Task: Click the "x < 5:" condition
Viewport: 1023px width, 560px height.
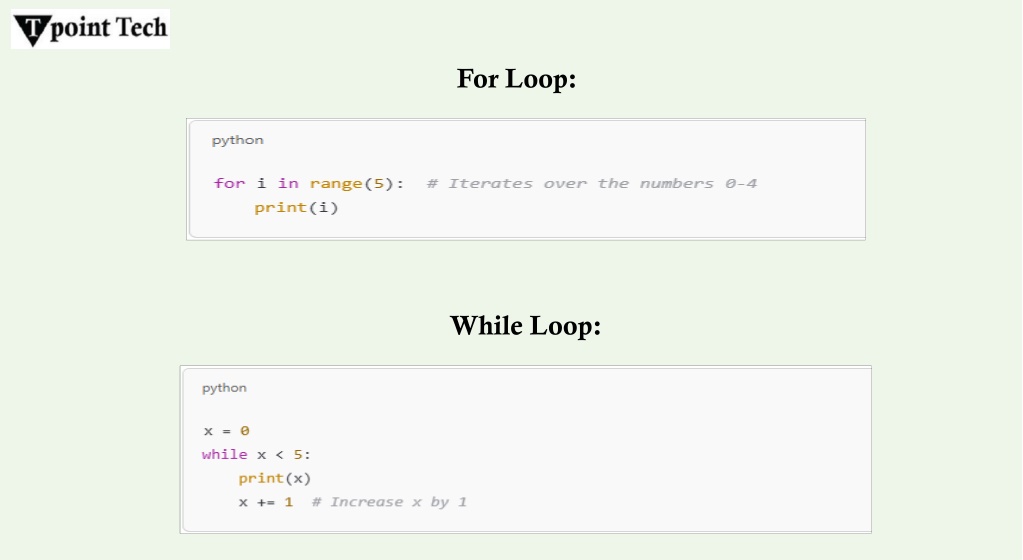Action: pos(284,454)
